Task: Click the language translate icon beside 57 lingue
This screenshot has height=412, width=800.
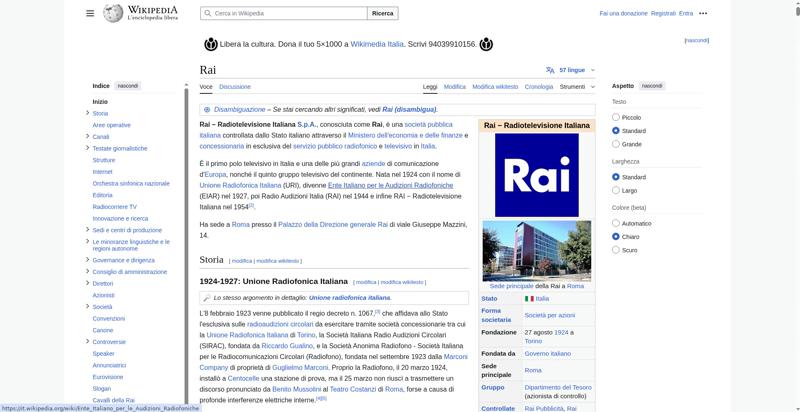Action: (550, 70)
